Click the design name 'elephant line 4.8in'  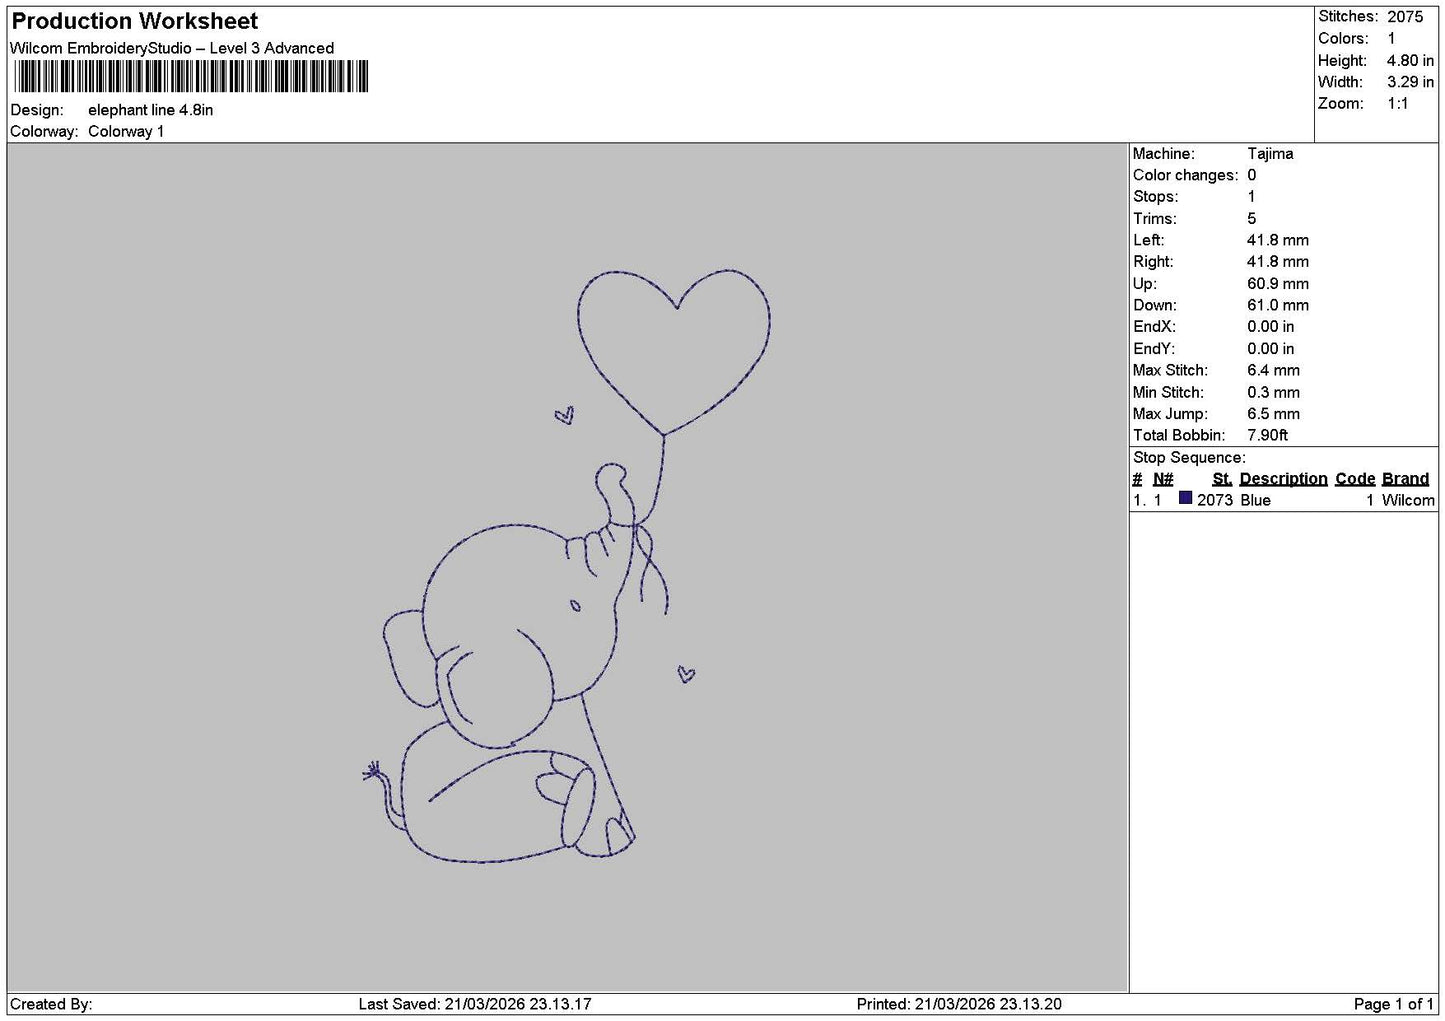(150, 110)
